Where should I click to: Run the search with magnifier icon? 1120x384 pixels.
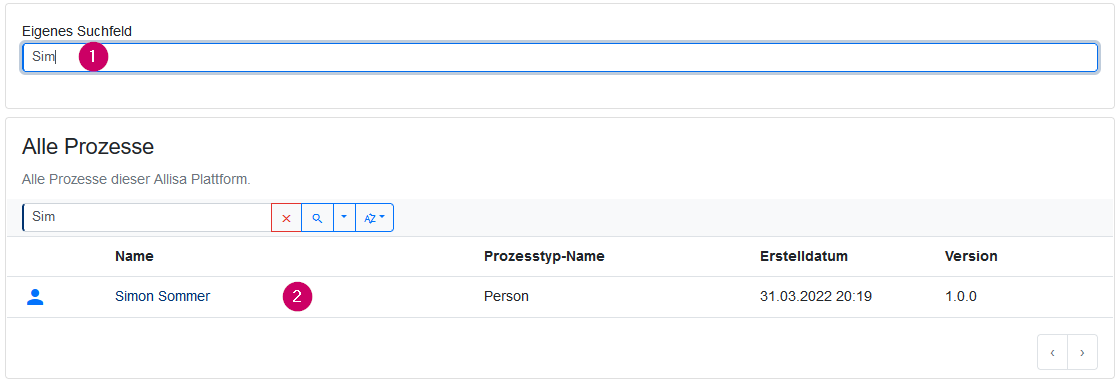(x=318, y=218)
